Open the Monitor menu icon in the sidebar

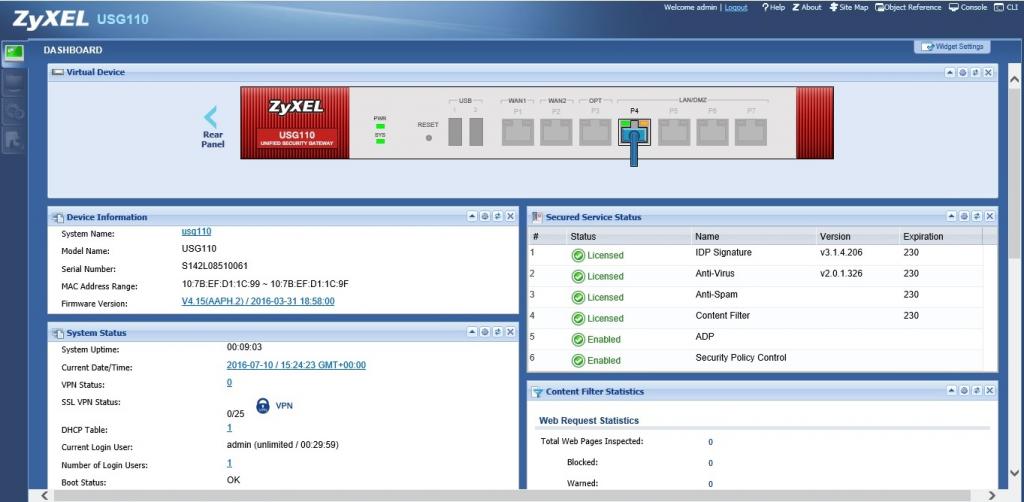click(x=14, y=82)
